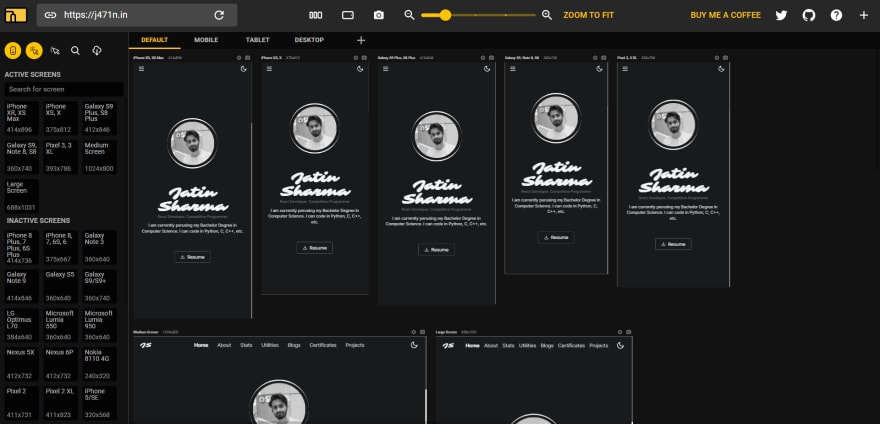Select inactive iPhone 5/SE screen tile
Screen dimensions: 880x424
click(x=100, y=403)
